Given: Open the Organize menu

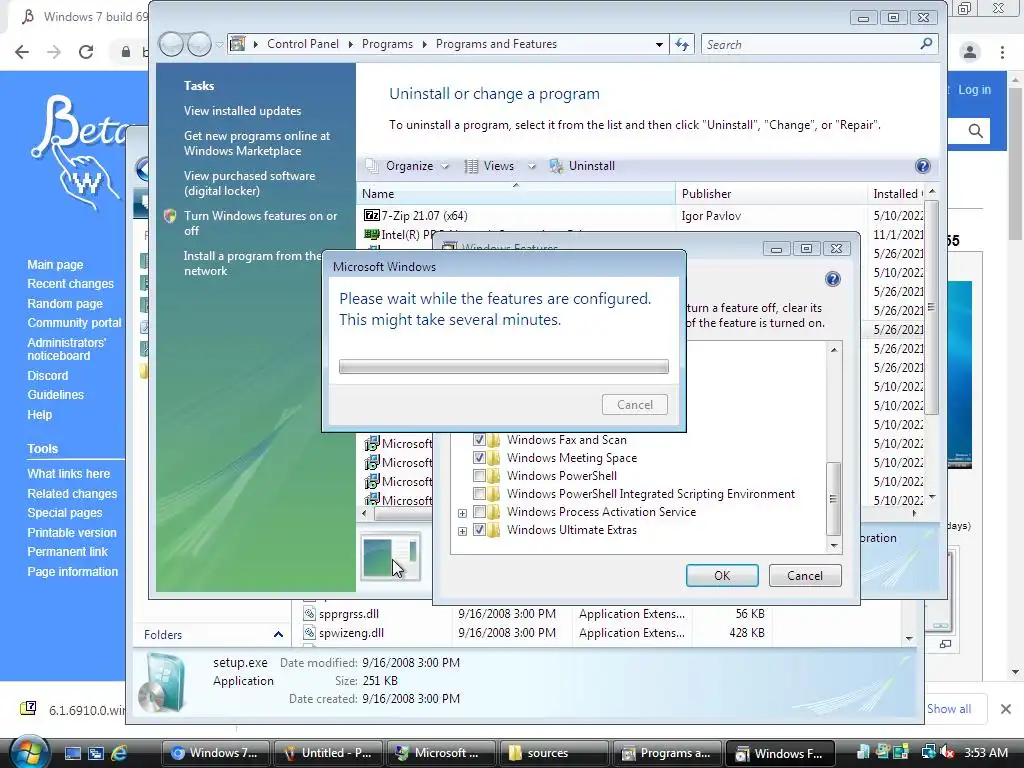Looking at the screenshot, I should coord(408,166).
